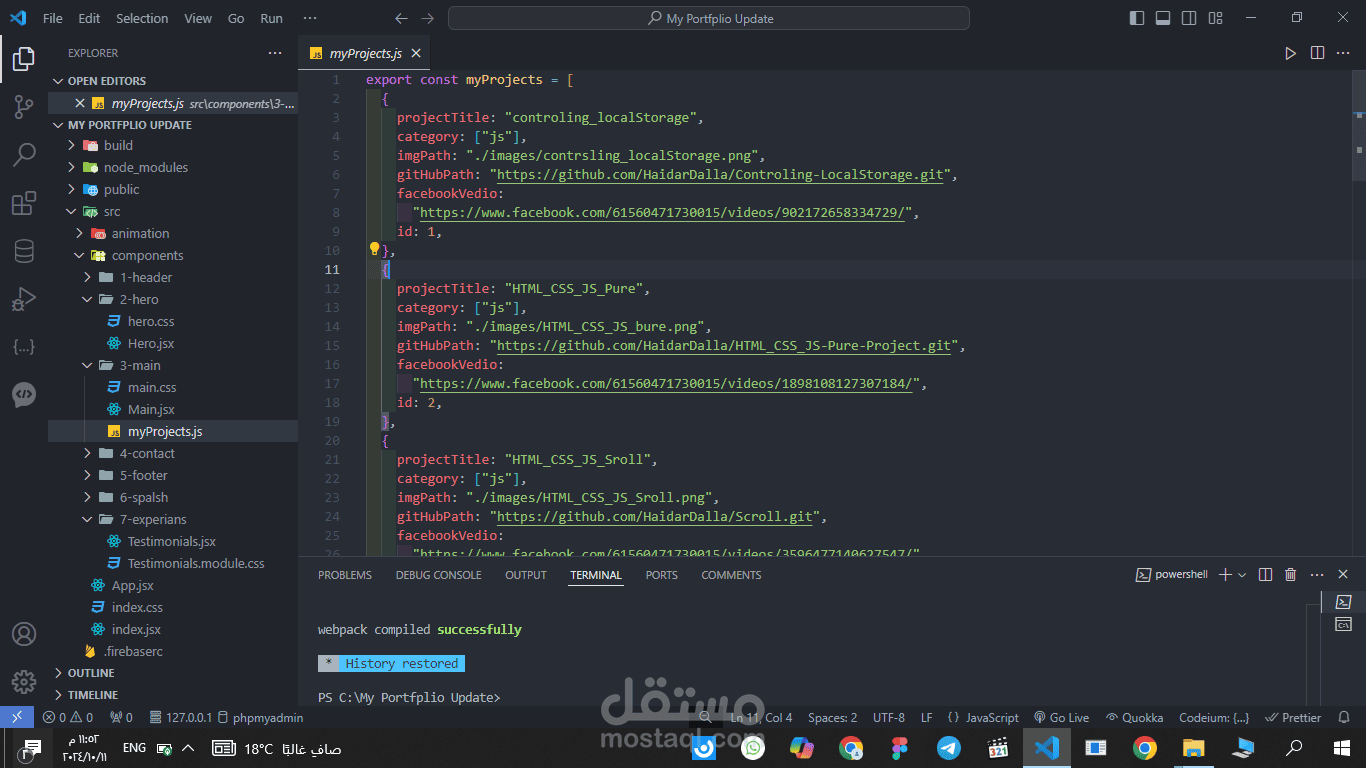Open the Manage gear icon

24,682
